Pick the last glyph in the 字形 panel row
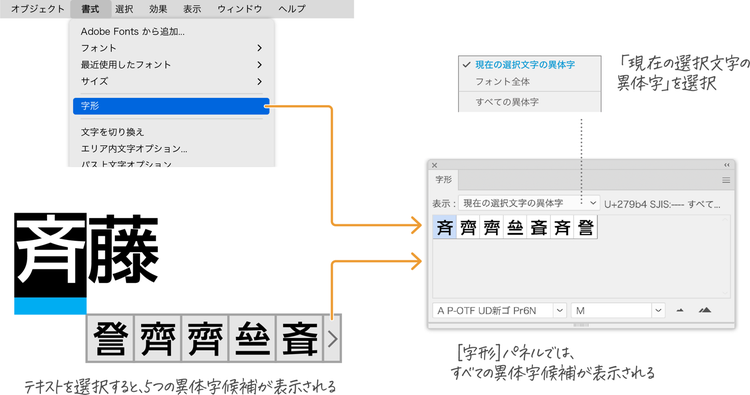 (585, 227)
